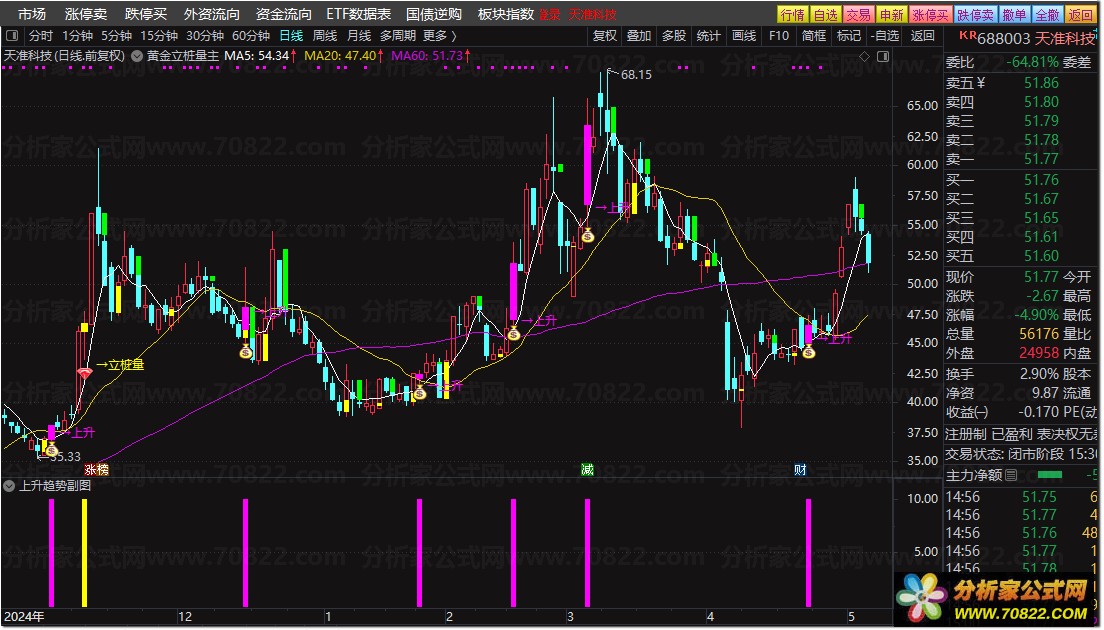The width and height of the screenshot is (1104, 630).
Task: Click the 全撤 button
Action: tap(1048, 14)
